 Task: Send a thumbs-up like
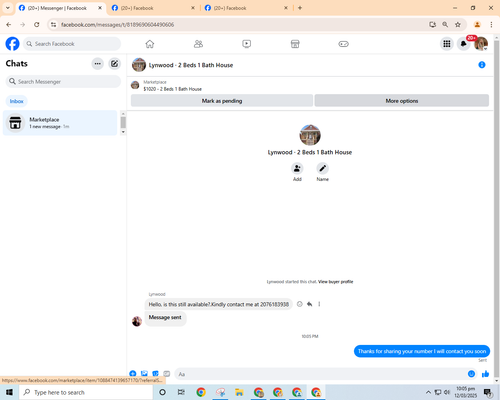point(485,374)
